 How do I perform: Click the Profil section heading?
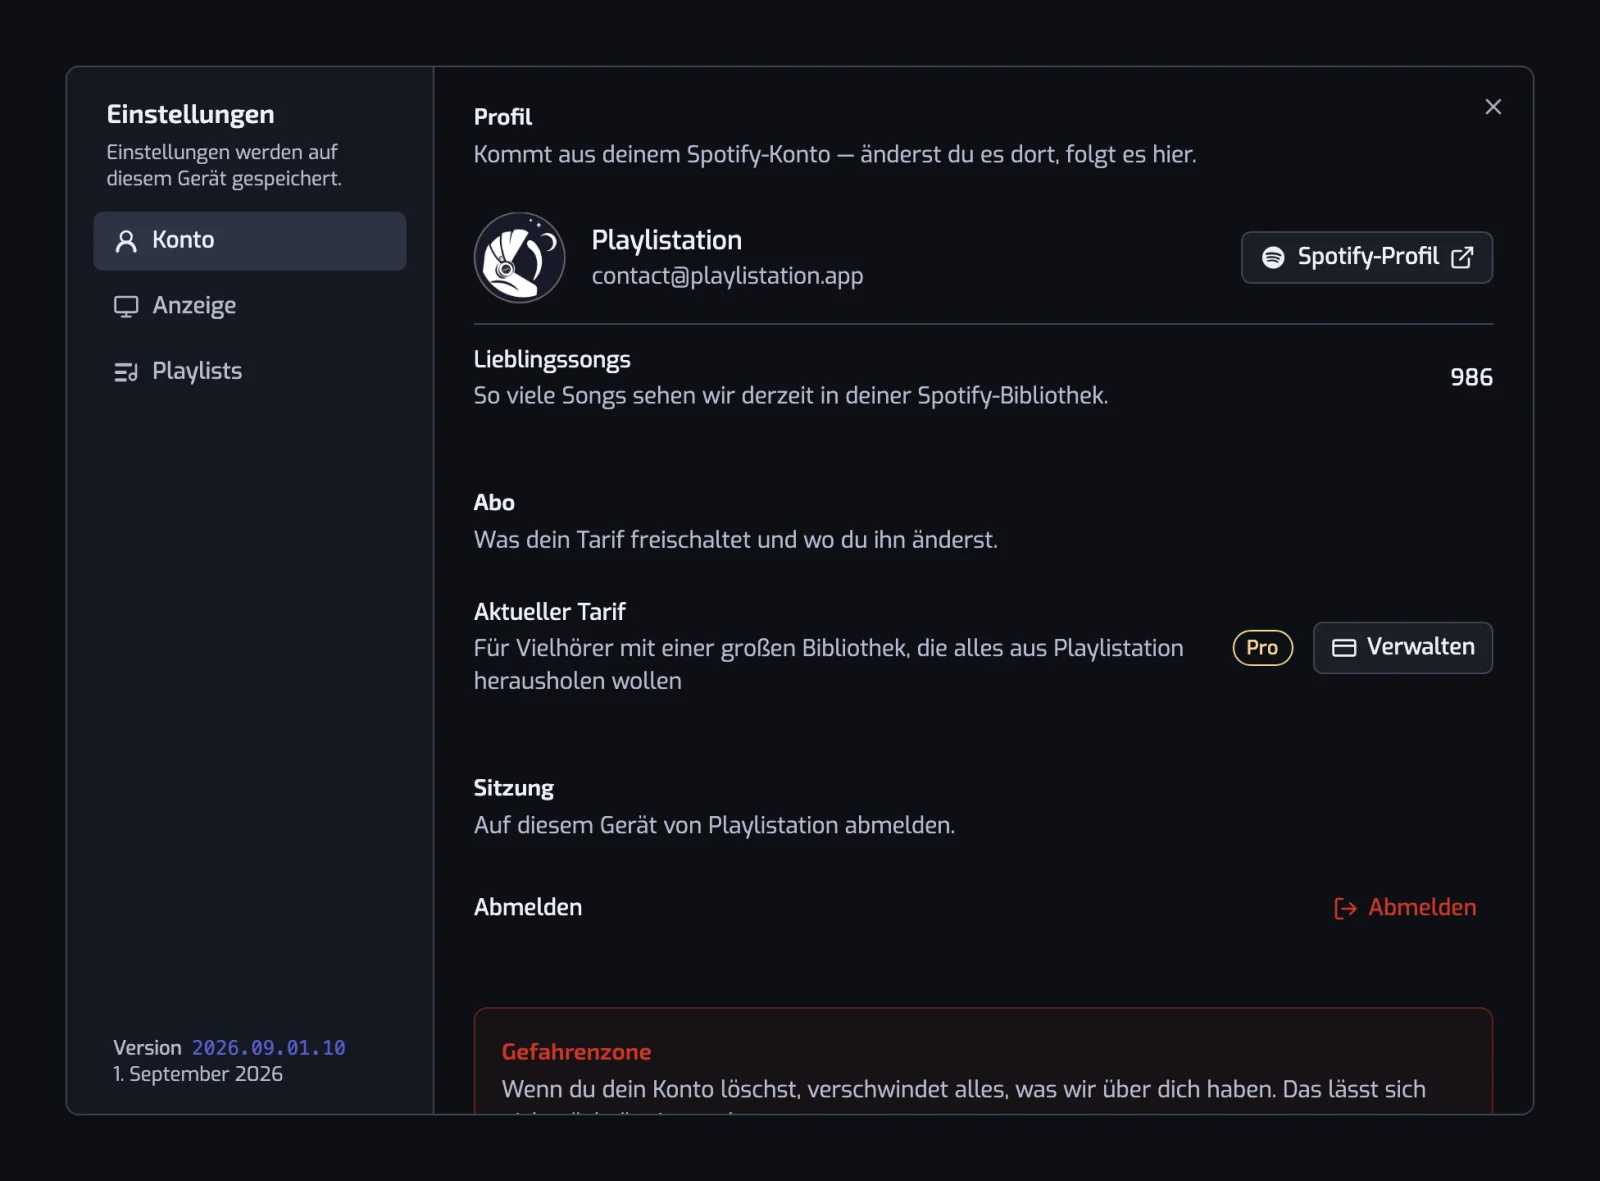[x=502, y=117]
